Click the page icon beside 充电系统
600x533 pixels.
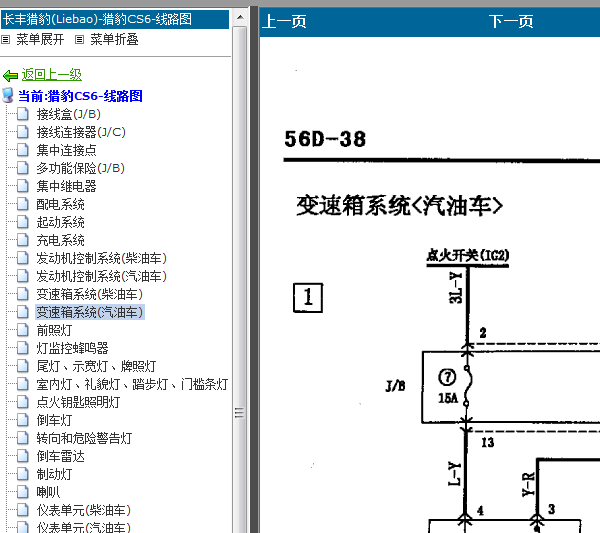(x=23, y=240)
